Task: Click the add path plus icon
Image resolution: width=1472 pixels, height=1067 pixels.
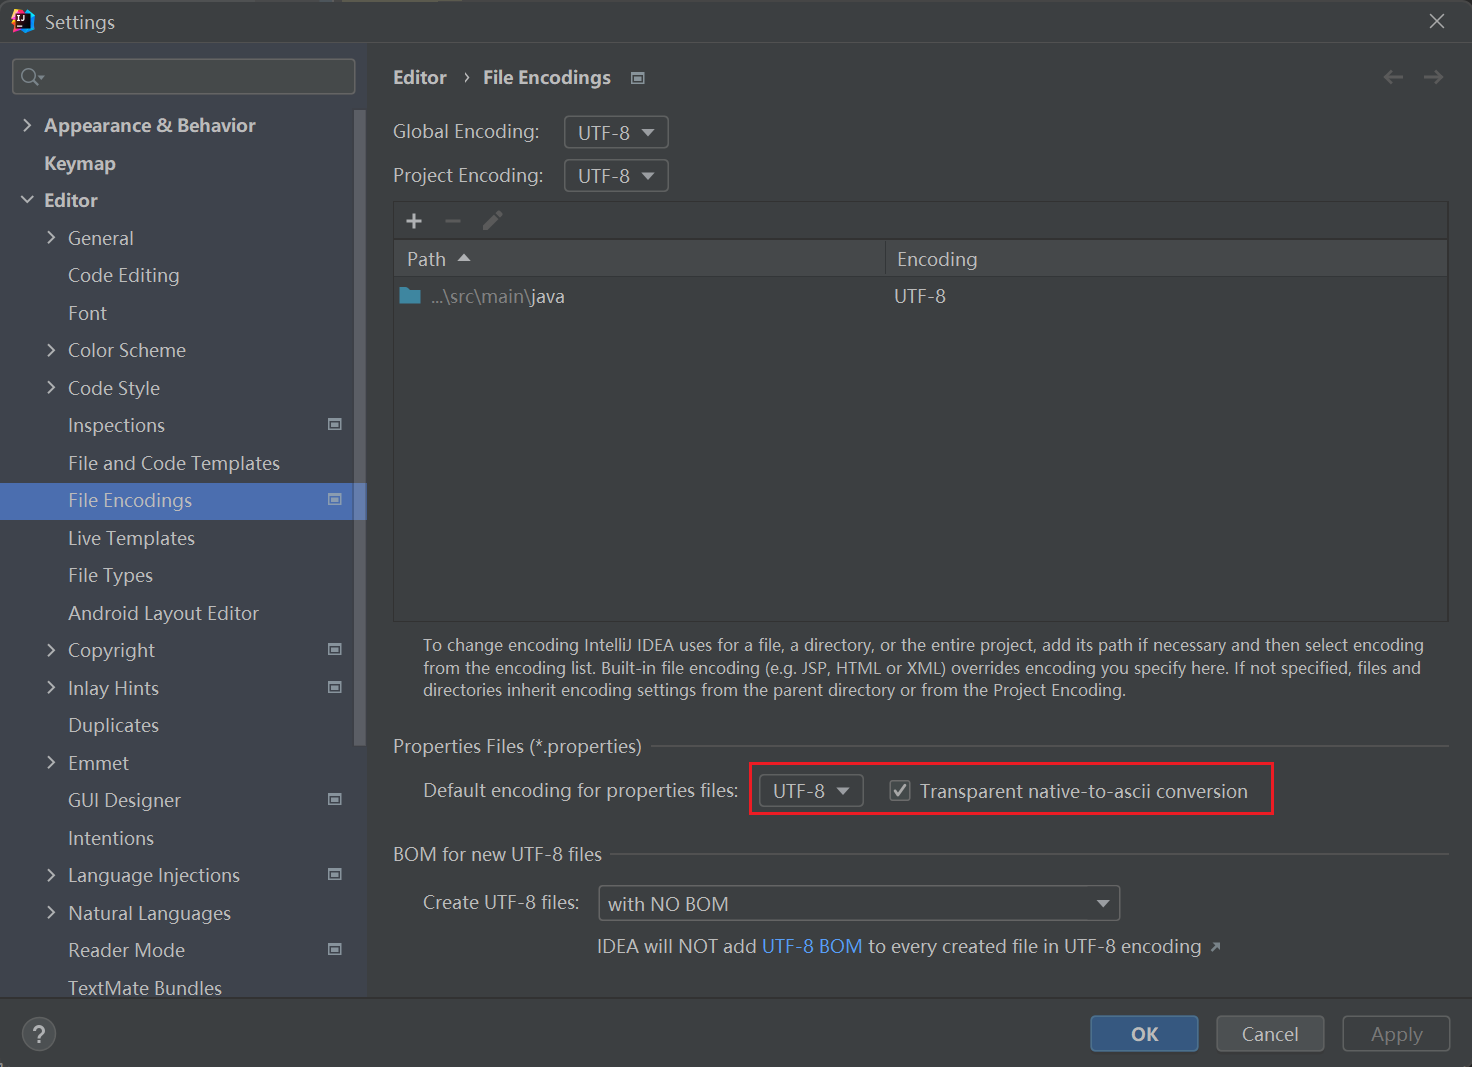Action: pos(414,221)
